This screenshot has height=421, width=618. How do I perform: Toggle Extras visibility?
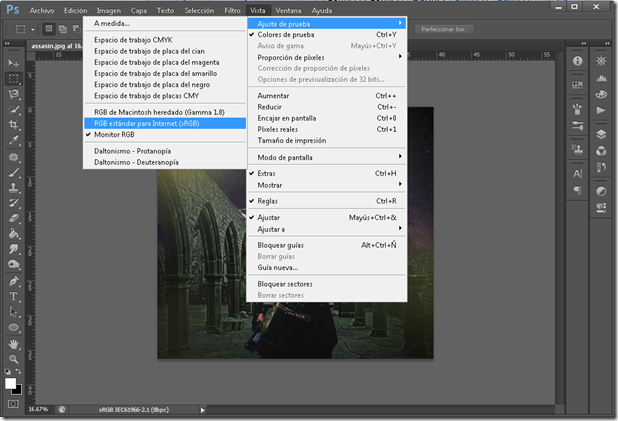(x=327, y=173)
